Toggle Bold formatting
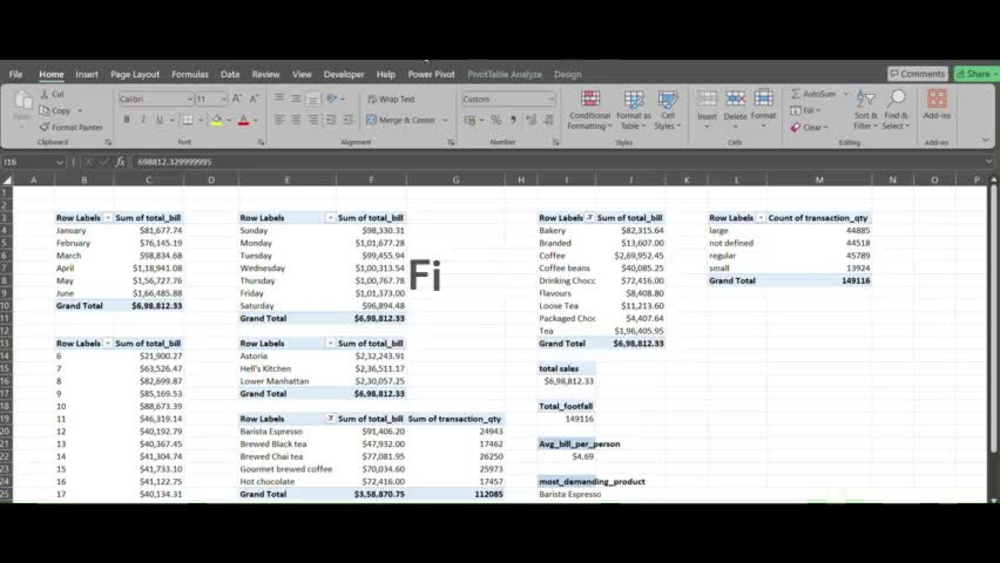 pos(126,120)
